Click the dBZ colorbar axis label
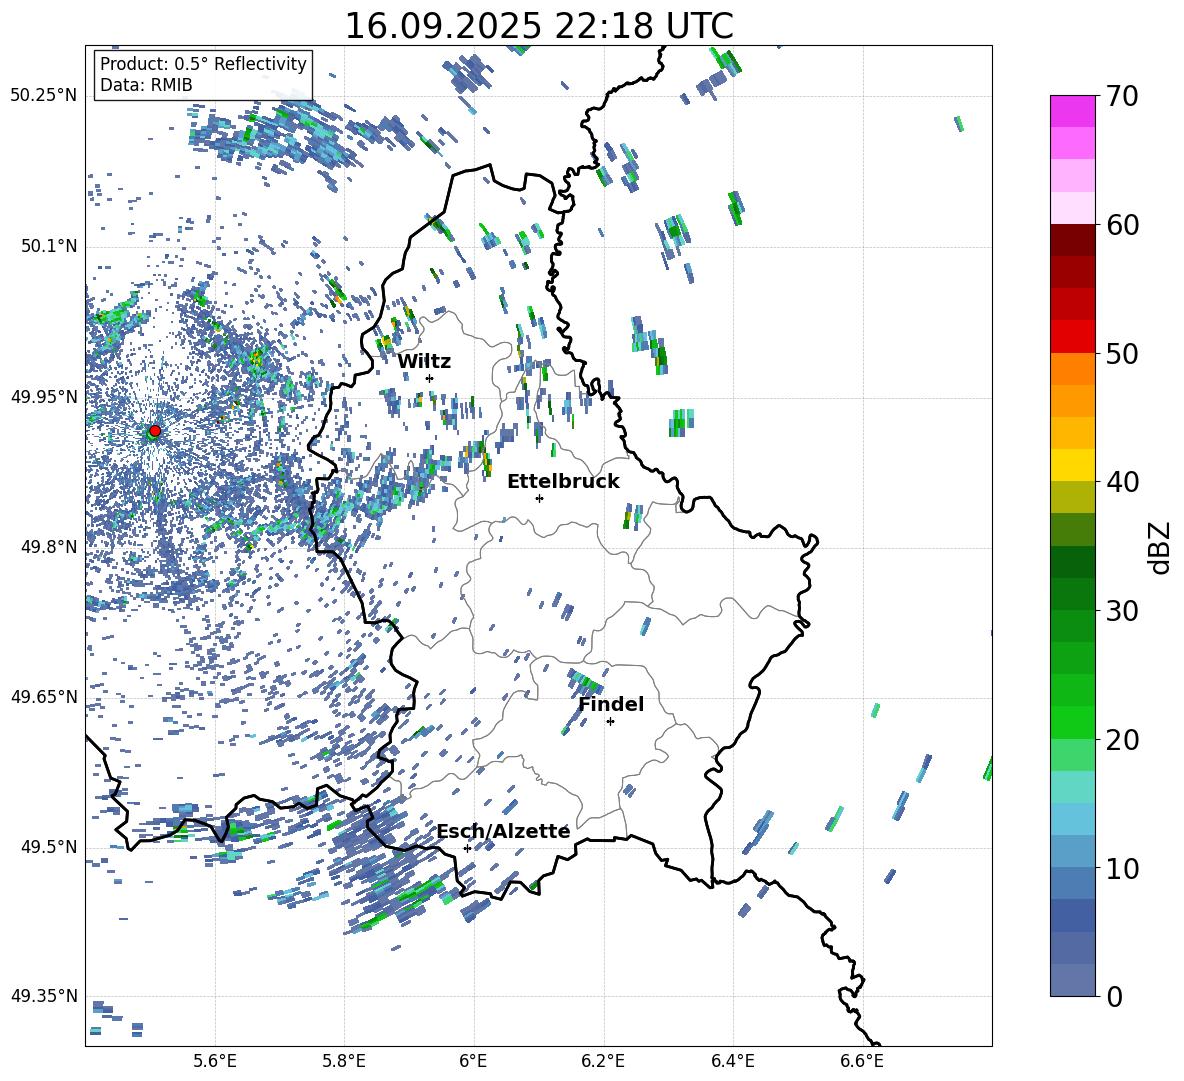 1159,547
